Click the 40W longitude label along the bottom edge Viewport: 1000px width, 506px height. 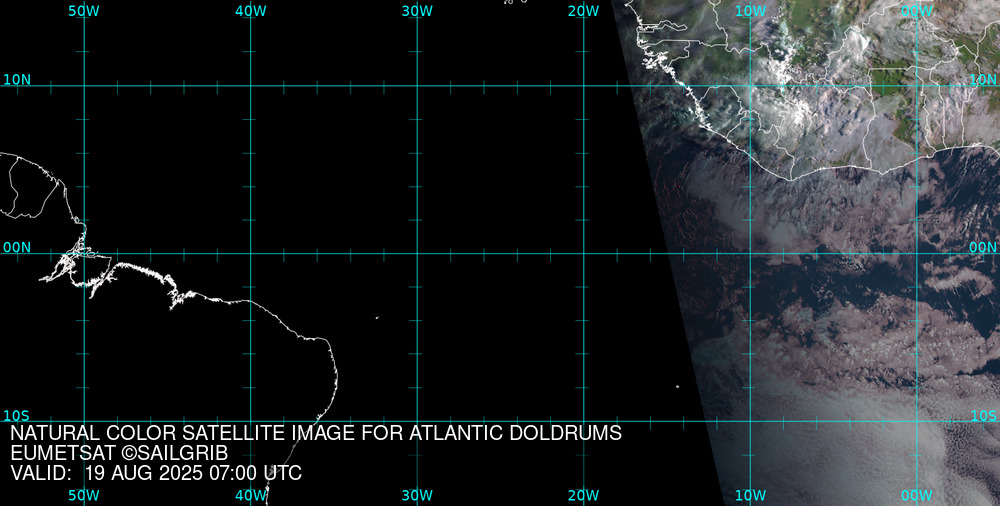251,496
